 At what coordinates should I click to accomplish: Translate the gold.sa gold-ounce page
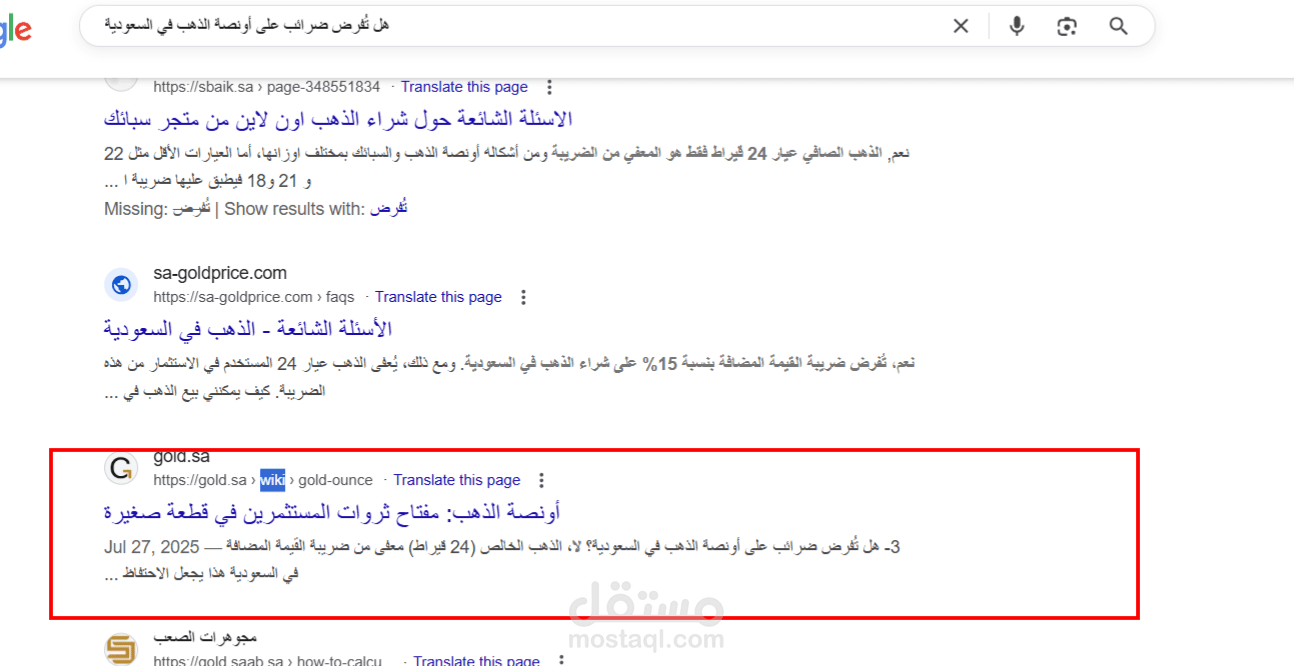[457, 480]
